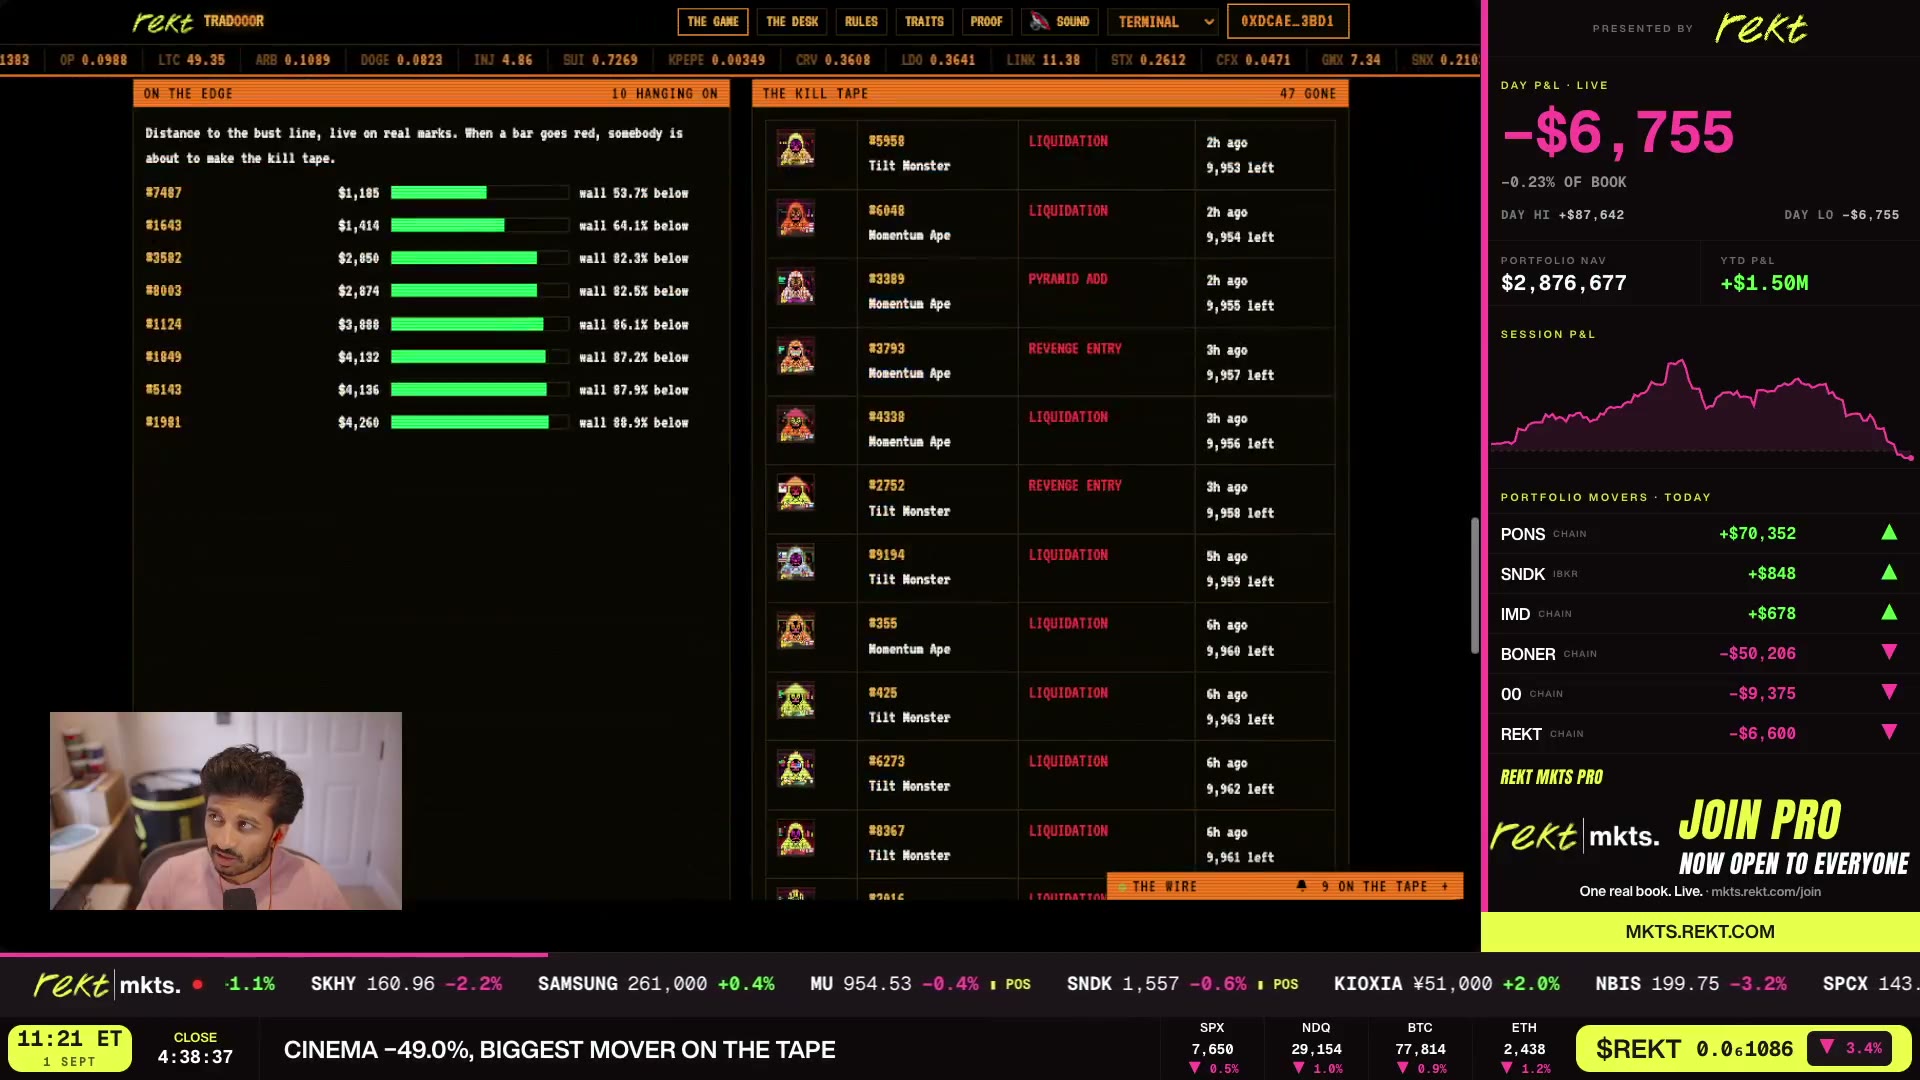Open the mkts.rekt.com/join link
The width and height of the screenshot is (1920, 1080).
(1765, 891)
